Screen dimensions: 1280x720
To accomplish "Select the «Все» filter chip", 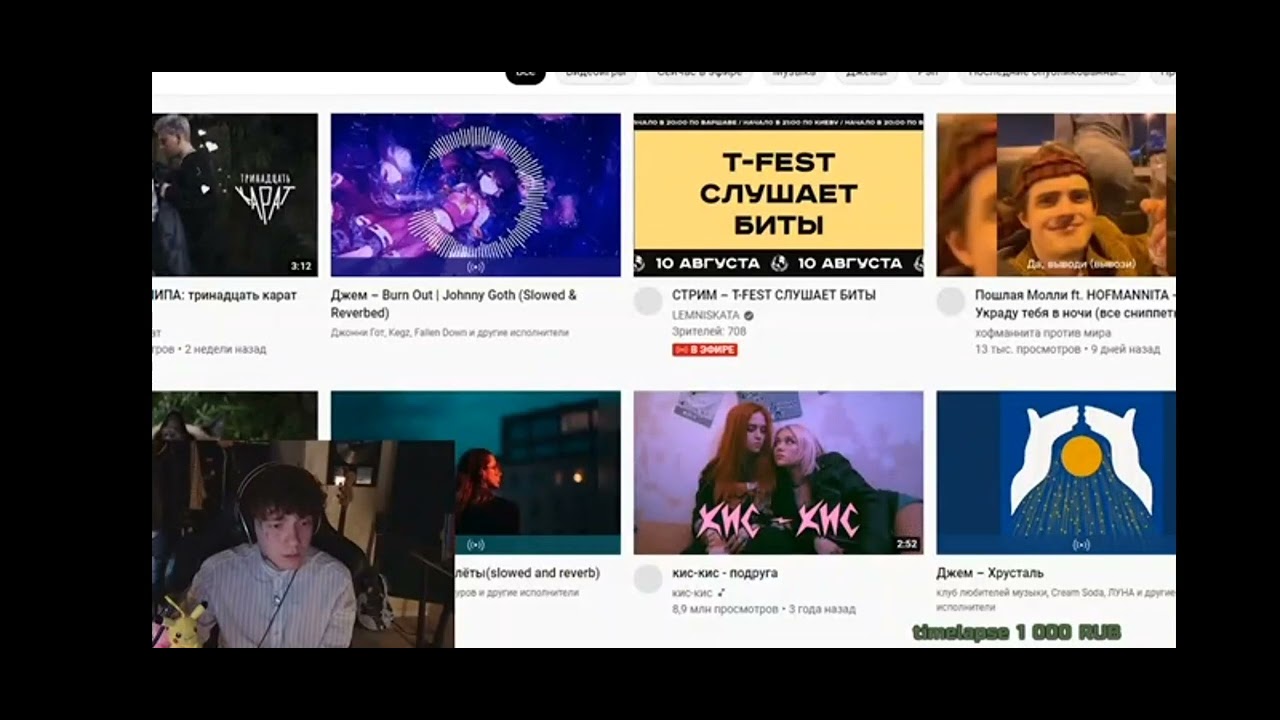I will (525, 74).
